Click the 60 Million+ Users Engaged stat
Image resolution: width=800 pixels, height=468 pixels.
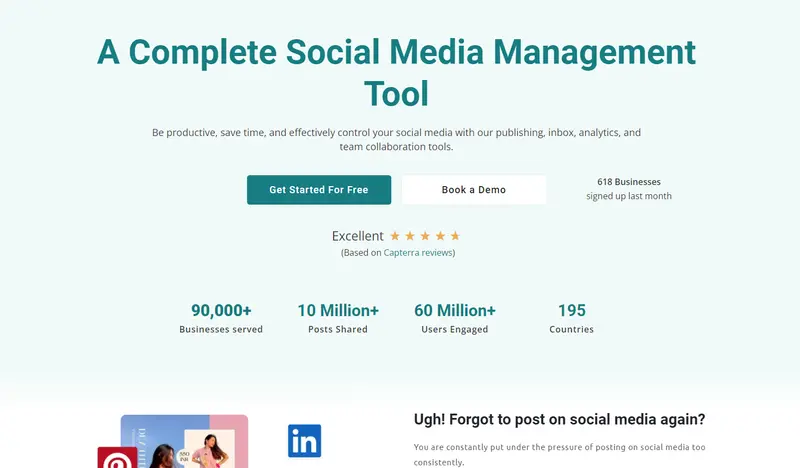coord(455,318)
